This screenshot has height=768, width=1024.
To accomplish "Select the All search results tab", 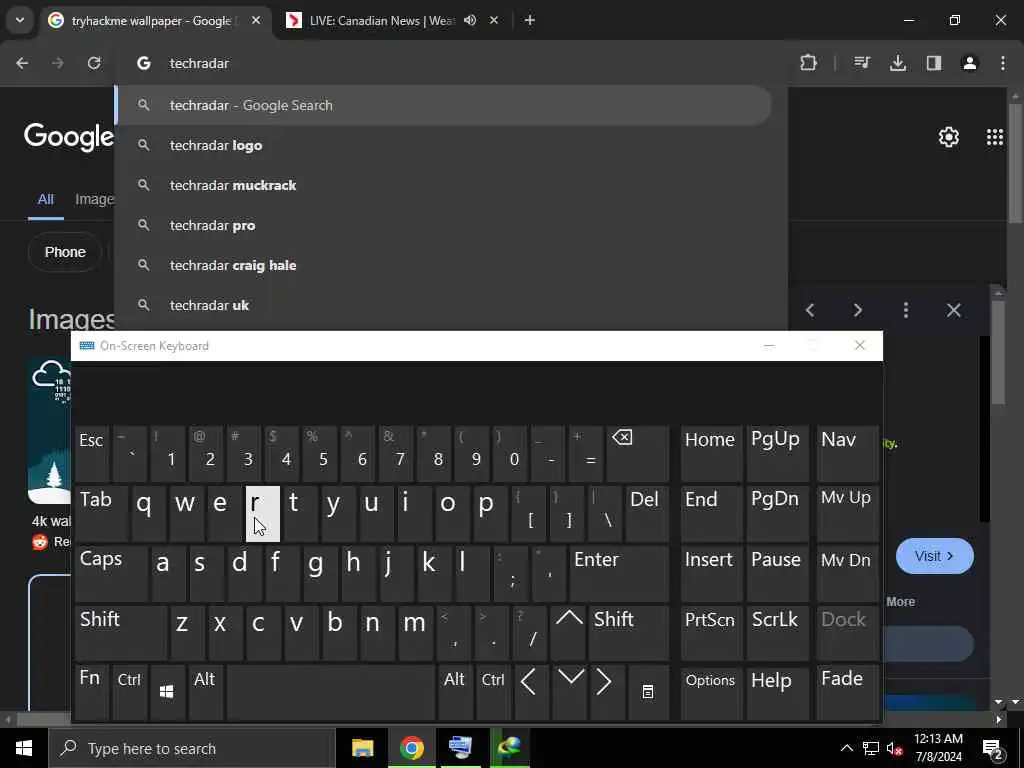I will [45, 200].
